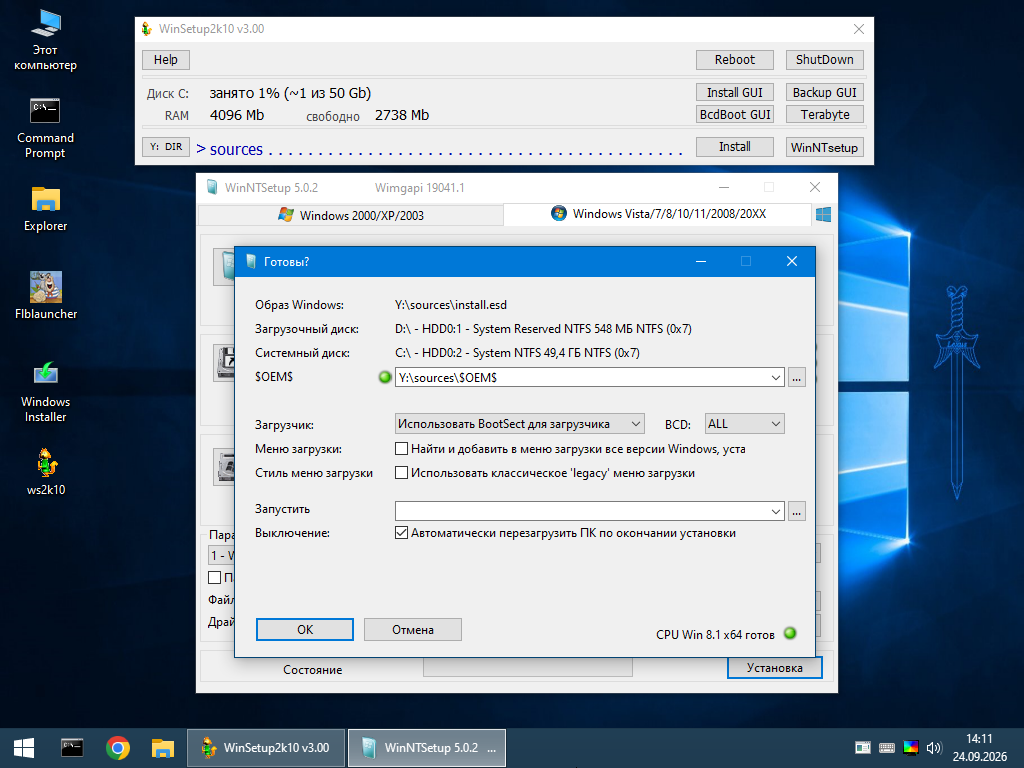Open the Этот компьютер desktop icon
This screenshot has height=768, width=1024.
coord(45,40)
